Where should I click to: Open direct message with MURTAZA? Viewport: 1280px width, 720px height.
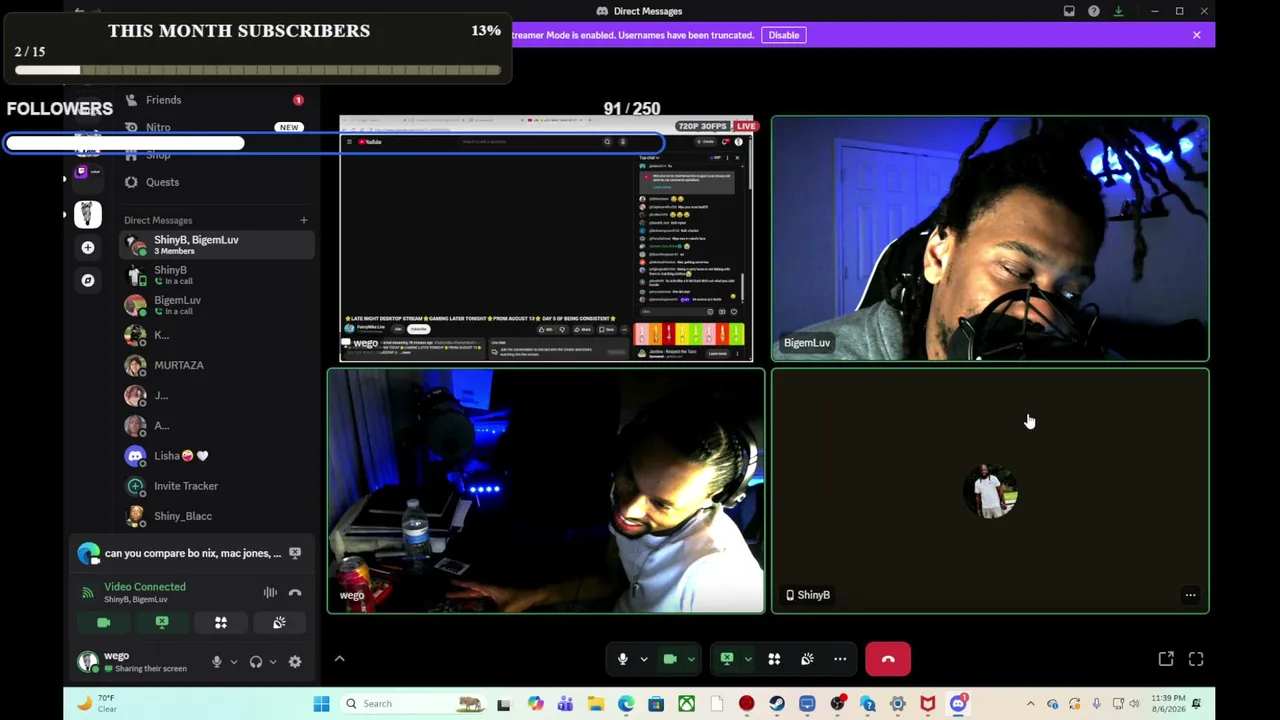[x=217, y=365]
